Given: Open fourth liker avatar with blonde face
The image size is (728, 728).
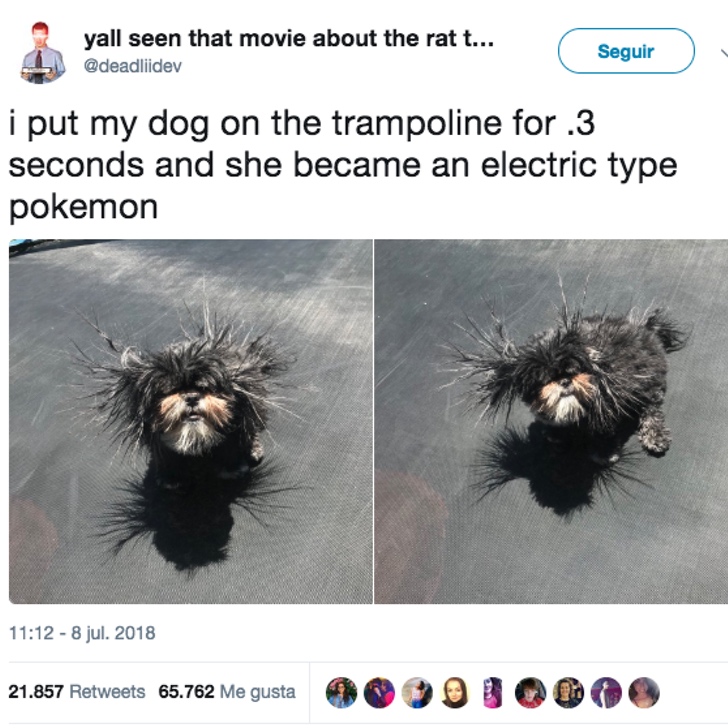Looking at the screenshot, I should (x=455, y=692).
